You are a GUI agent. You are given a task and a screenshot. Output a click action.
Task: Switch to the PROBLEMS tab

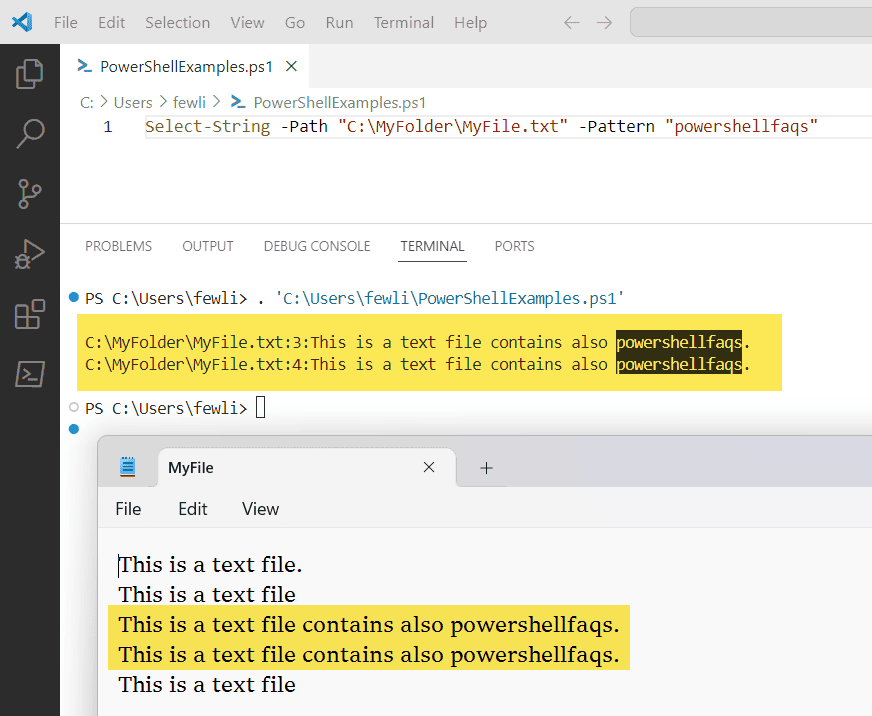click(118, 246)
